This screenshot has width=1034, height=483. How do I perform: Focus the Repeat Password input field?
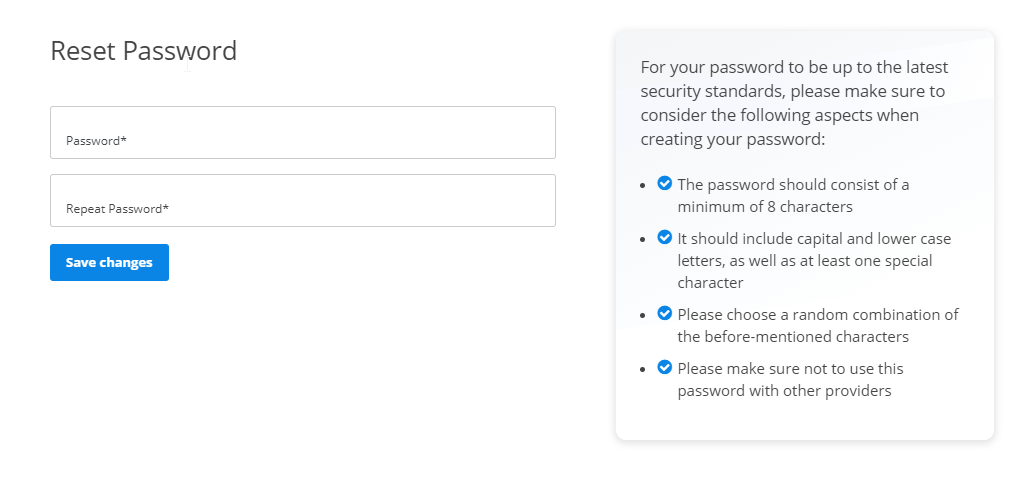tap(303, 201)
